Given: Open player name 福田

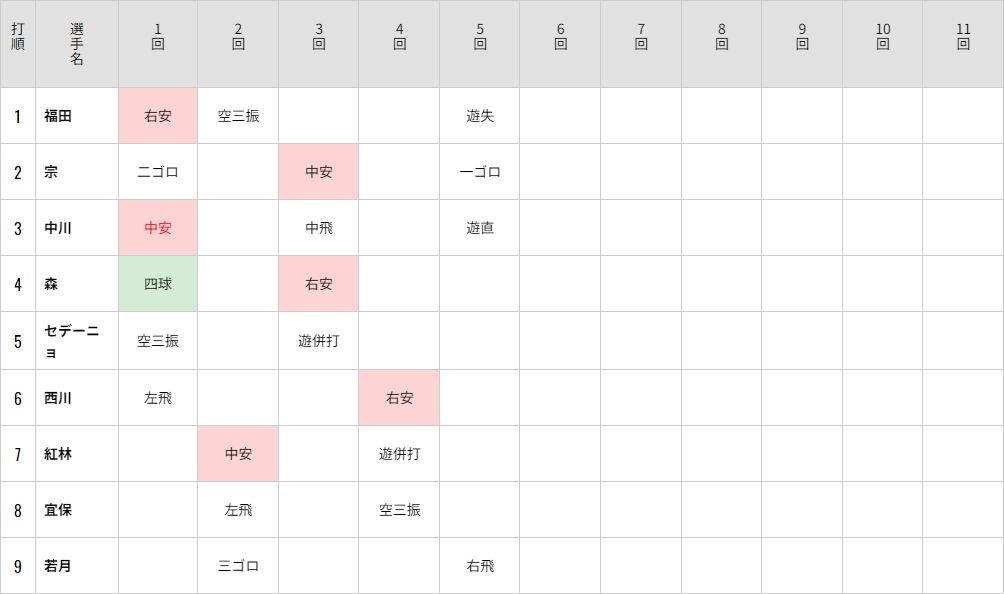Looking at the screenshot, I should [x=58, y=116].
